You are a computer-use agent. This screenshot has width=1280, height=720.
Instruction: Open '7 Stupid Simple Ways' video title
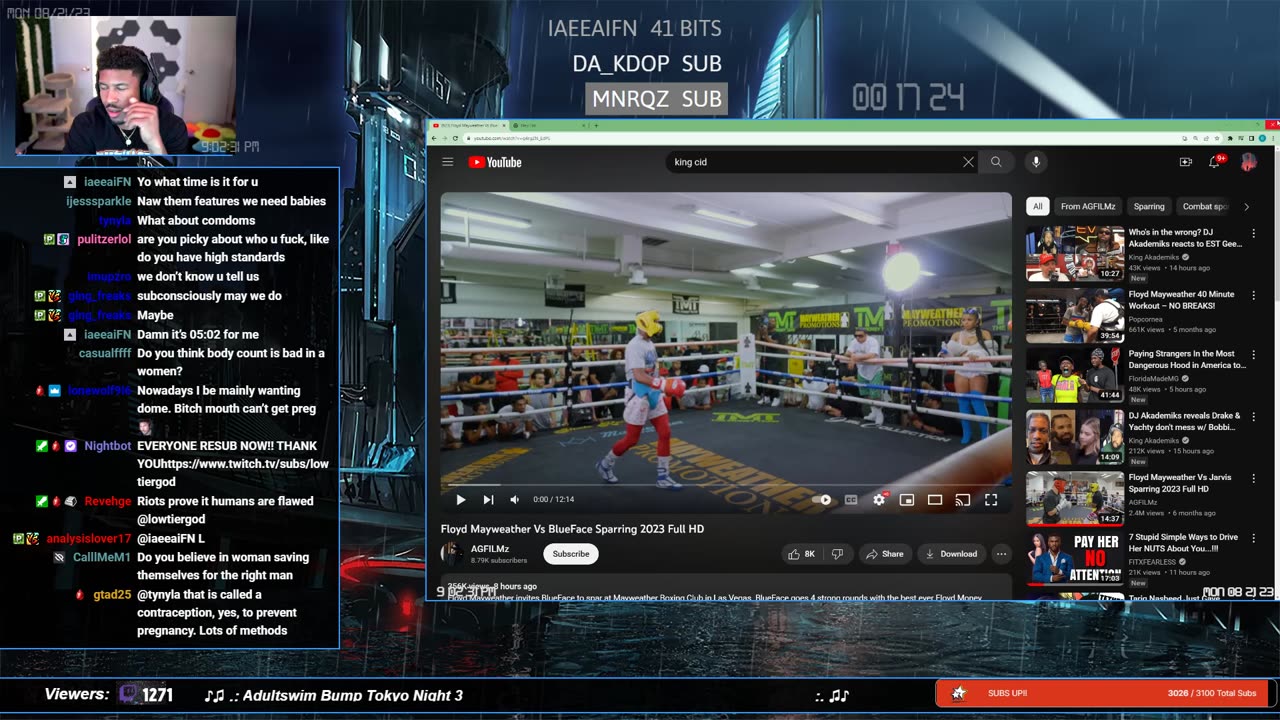pos(1184,543)
